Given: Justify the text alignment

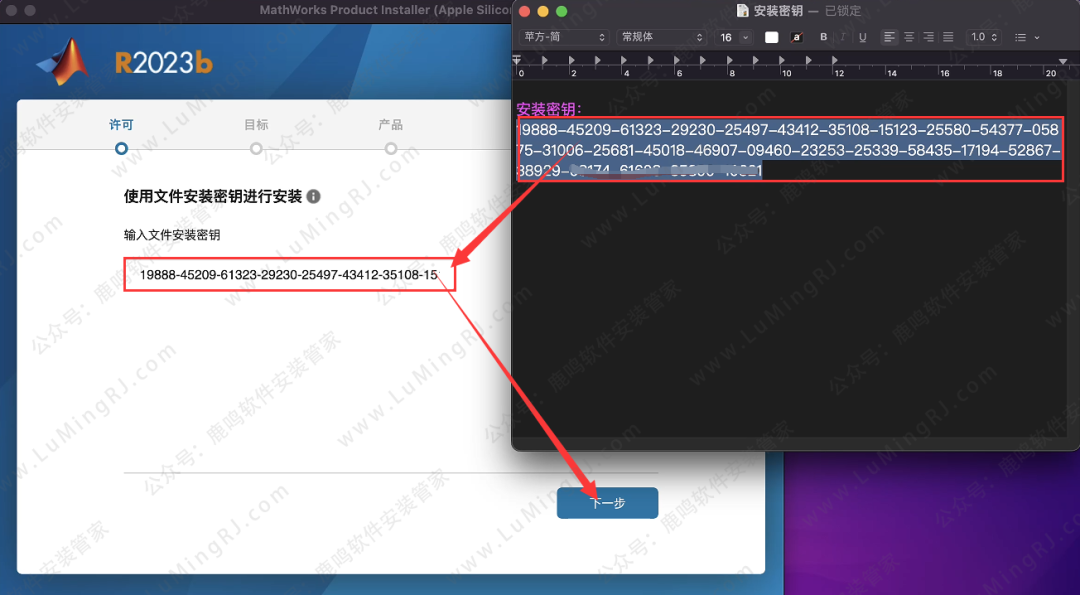Looking at the screenshot, I should pyautogui.click(x=948, y=37).
